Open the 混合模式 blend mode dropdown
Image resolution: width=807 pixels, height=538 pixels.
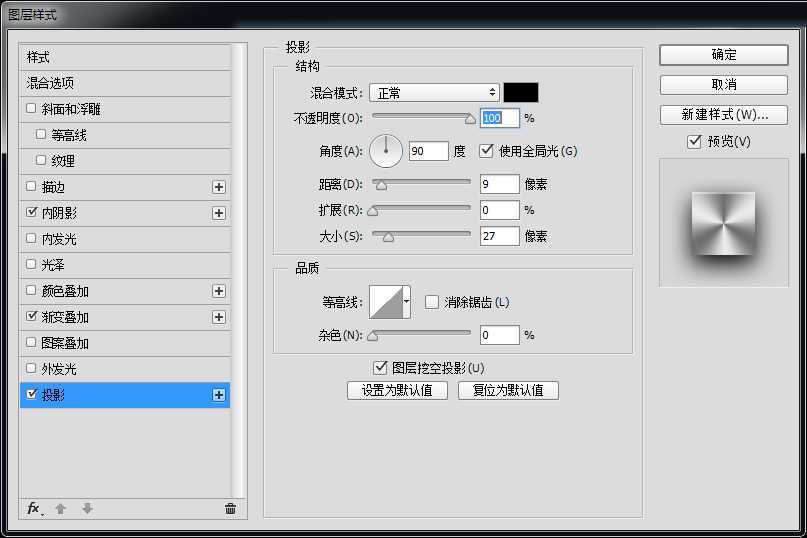[433, 93]
